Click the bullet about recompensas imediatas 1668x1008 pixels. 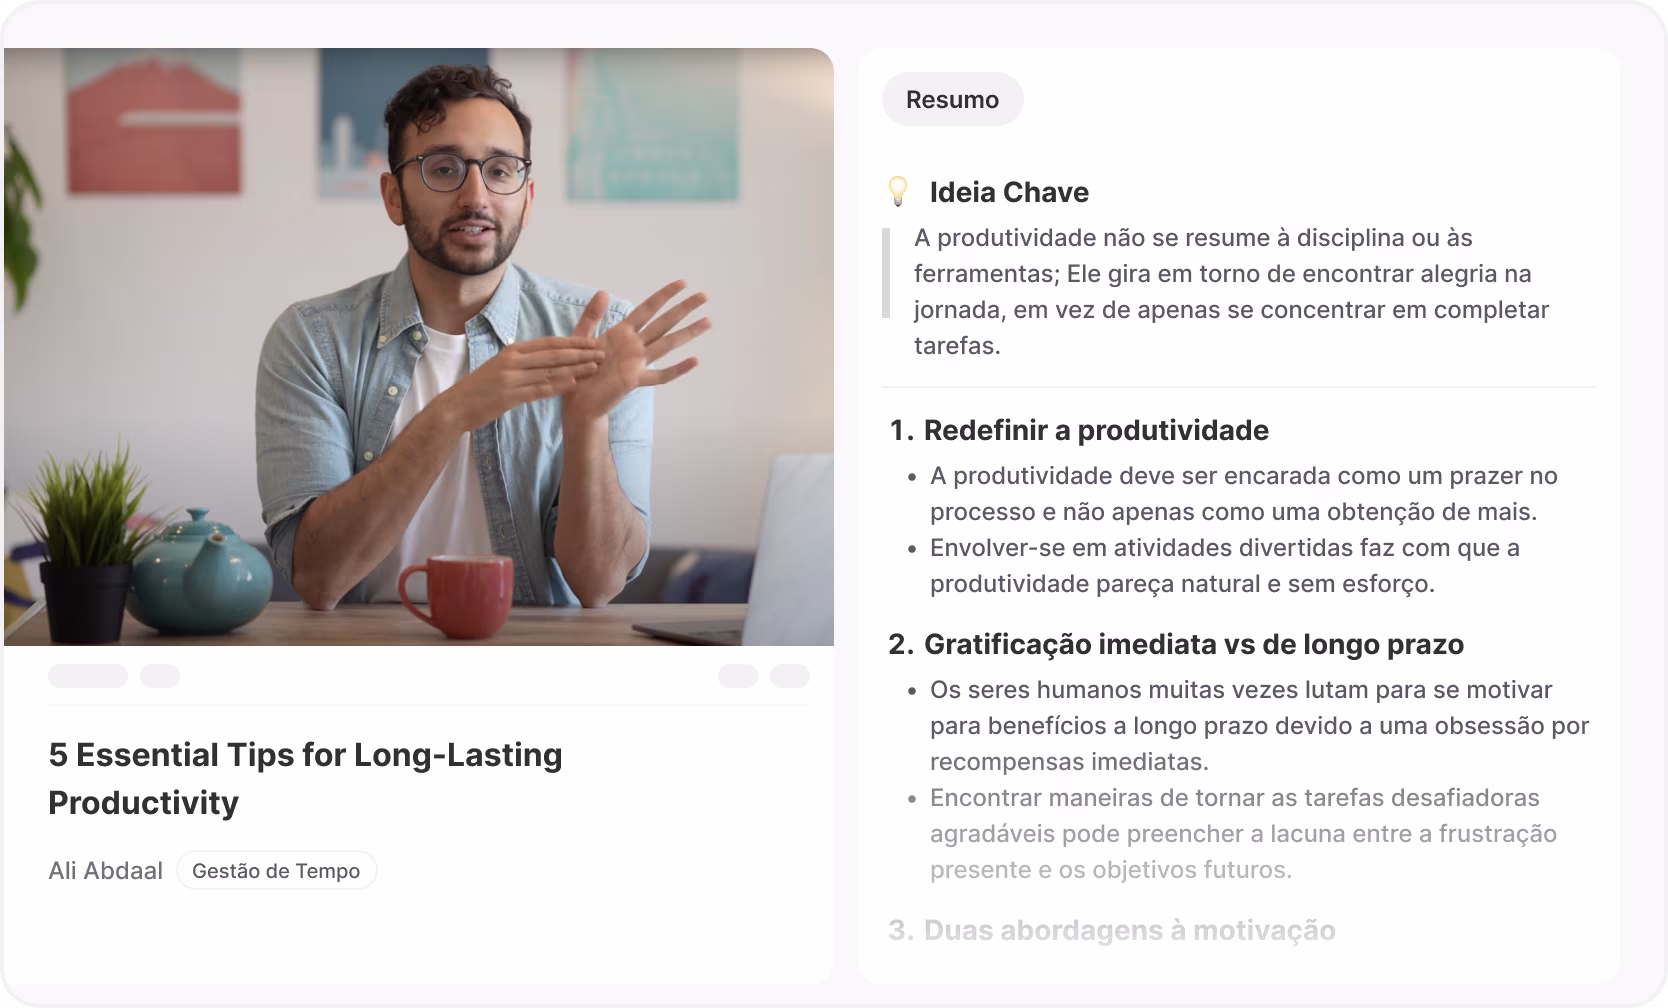click(1260, 725)
